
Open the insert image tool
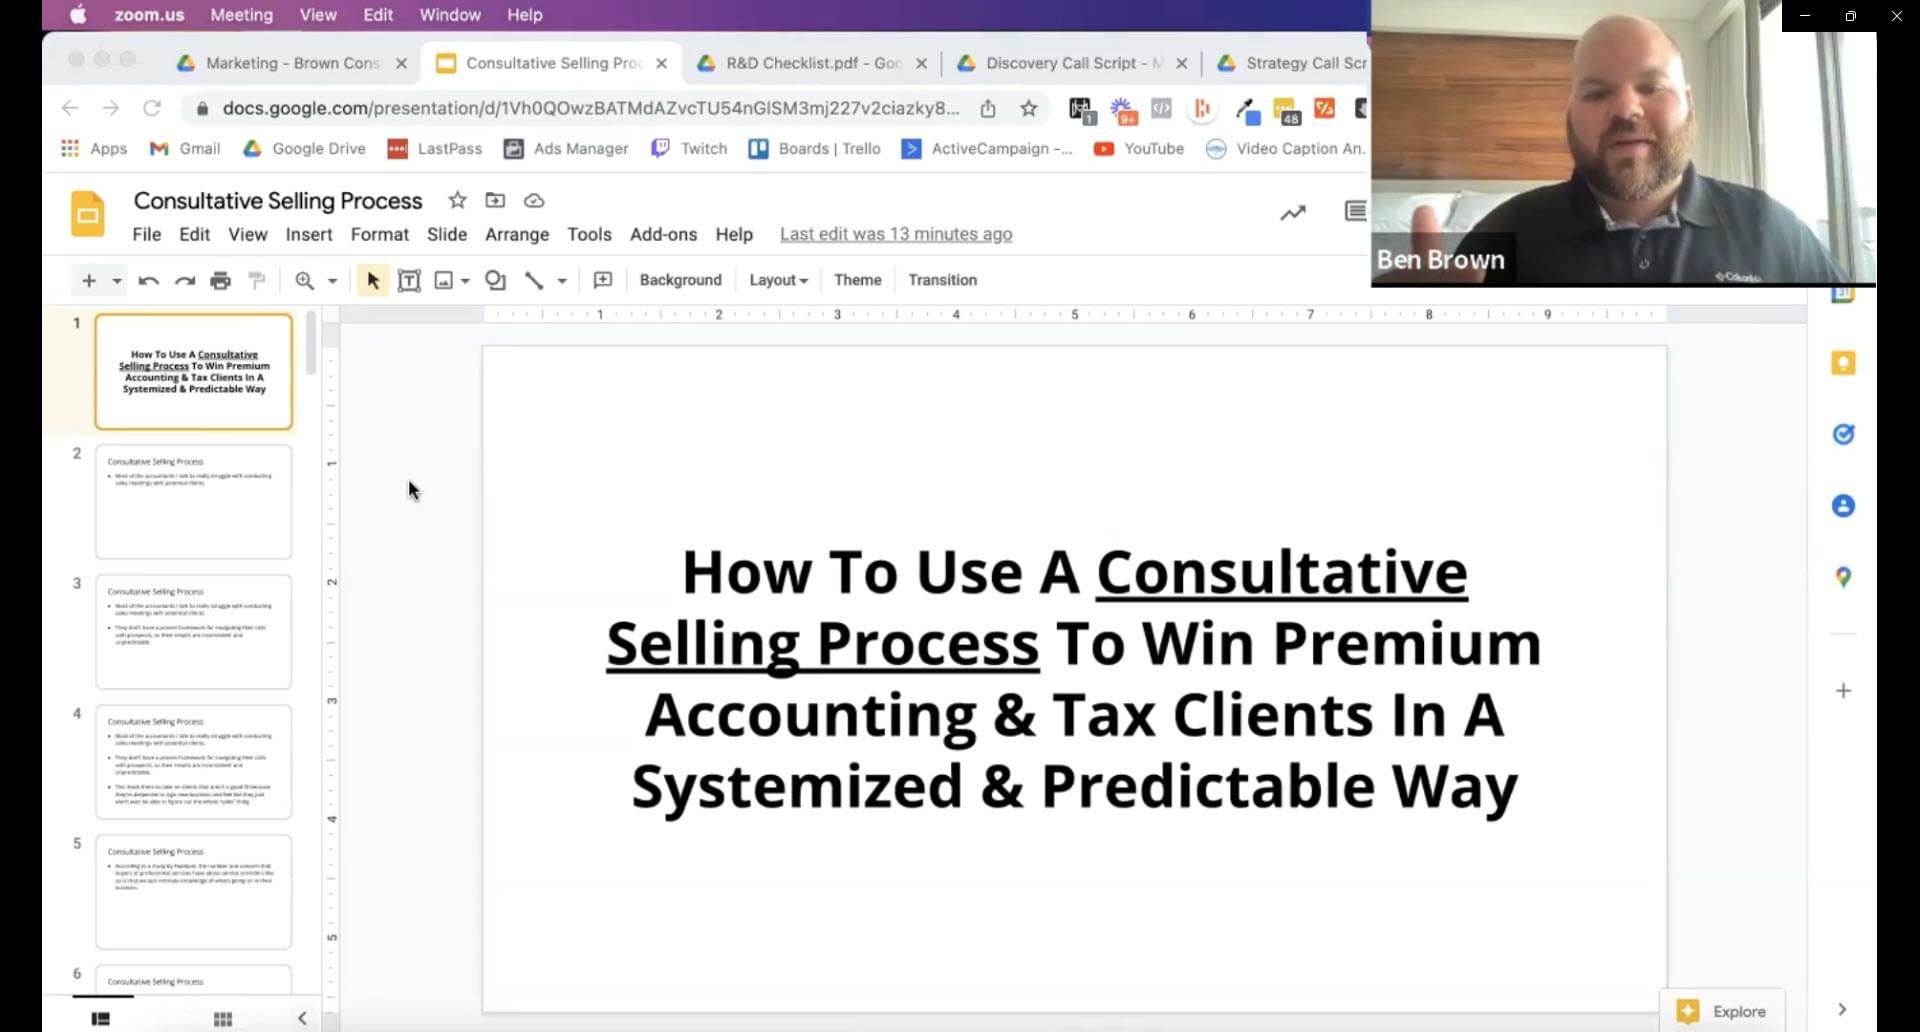pyautogui.click(x=445, y=280)
